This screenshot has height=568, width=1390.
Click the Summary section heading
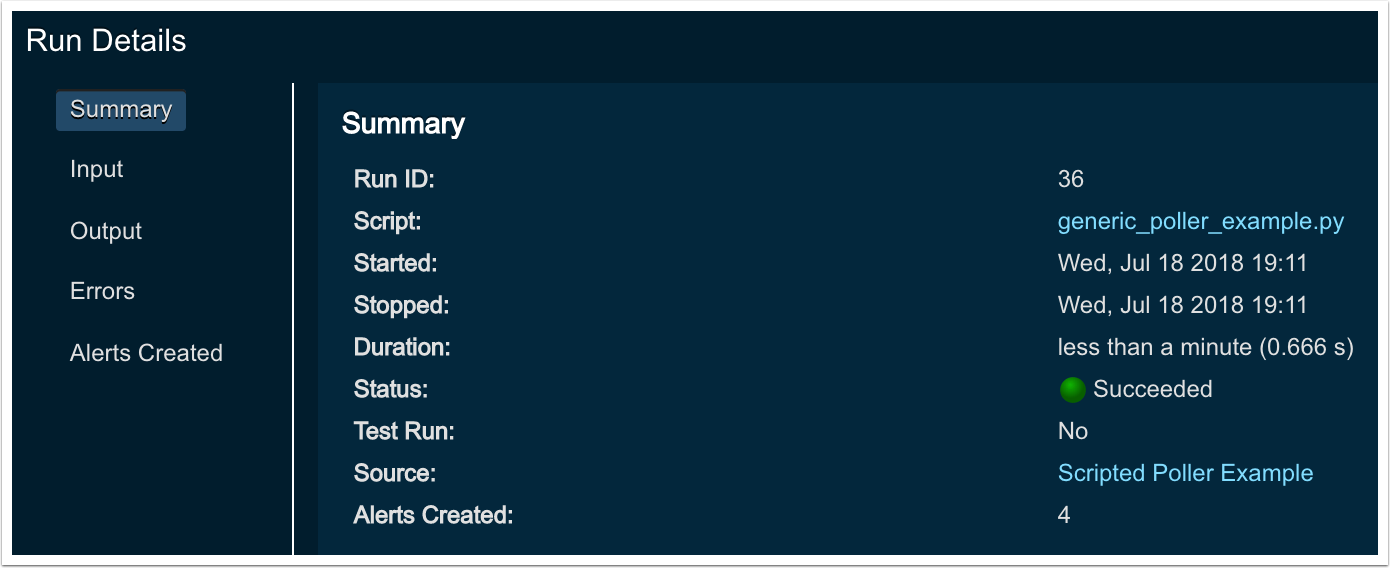[403, 124]
